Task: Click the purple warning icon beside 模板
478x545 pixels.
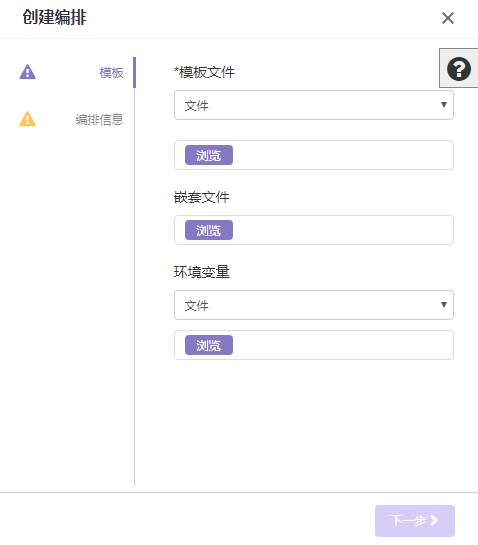Action: (x=27, y=72)
